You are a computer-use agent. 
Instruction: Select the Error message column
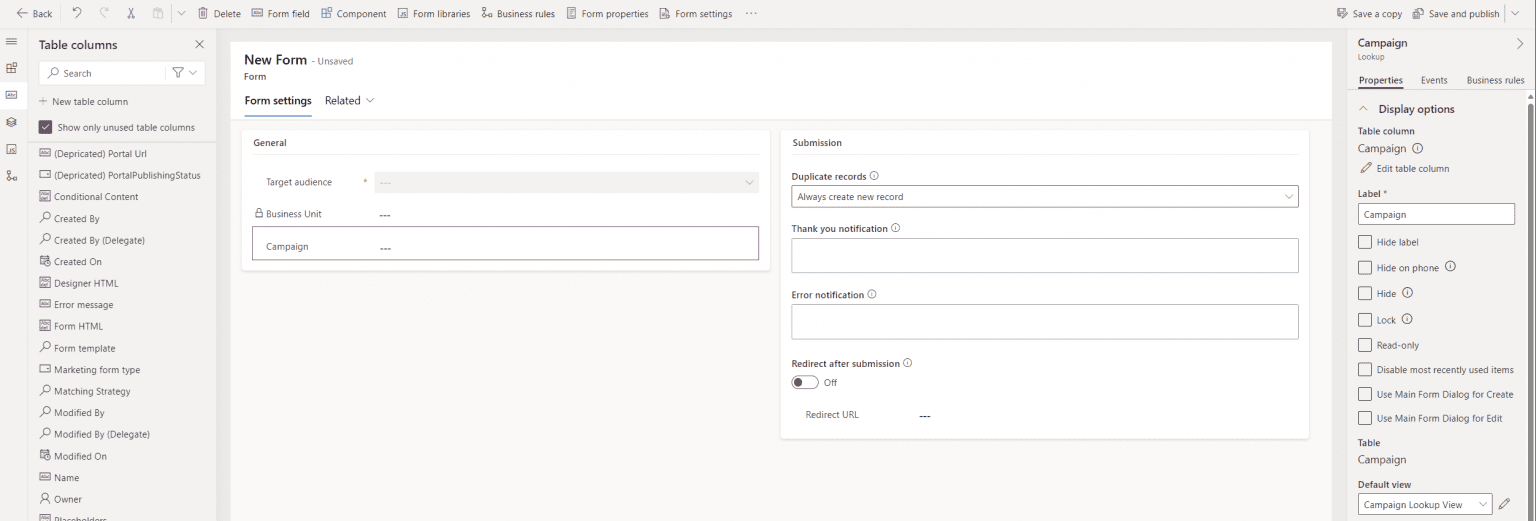pos(76,305)
